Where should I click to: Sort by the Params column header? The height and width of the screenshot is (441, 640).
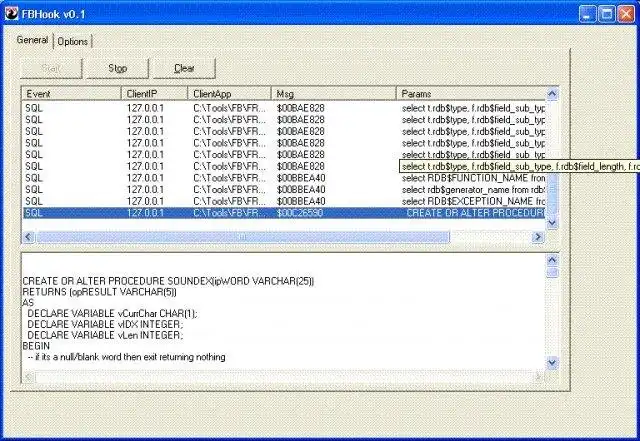471,94
